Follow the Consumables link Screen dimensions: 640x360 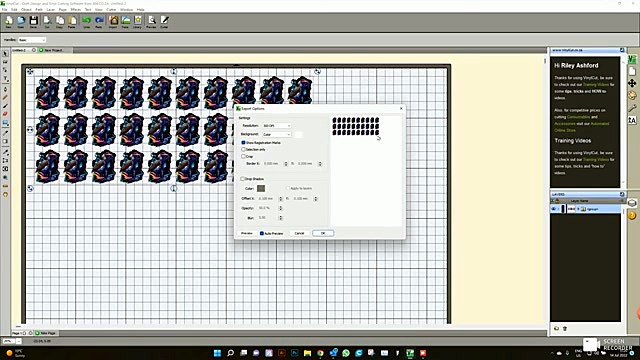click(x=578, y=117)
